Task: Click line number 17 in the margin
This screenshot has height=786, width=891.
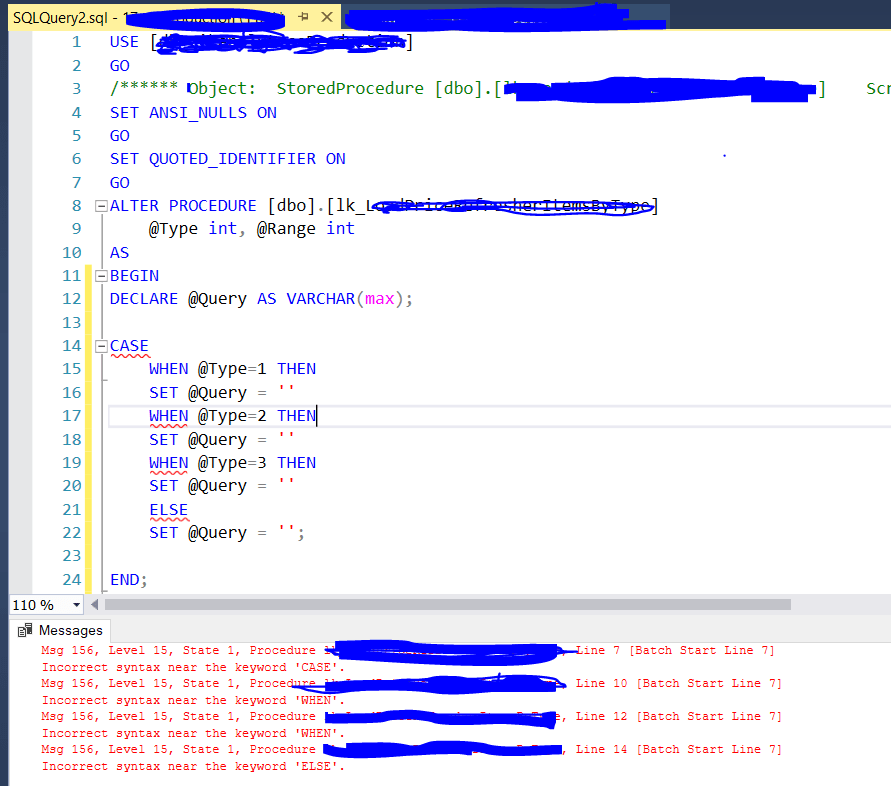Action: coord(71,415)
